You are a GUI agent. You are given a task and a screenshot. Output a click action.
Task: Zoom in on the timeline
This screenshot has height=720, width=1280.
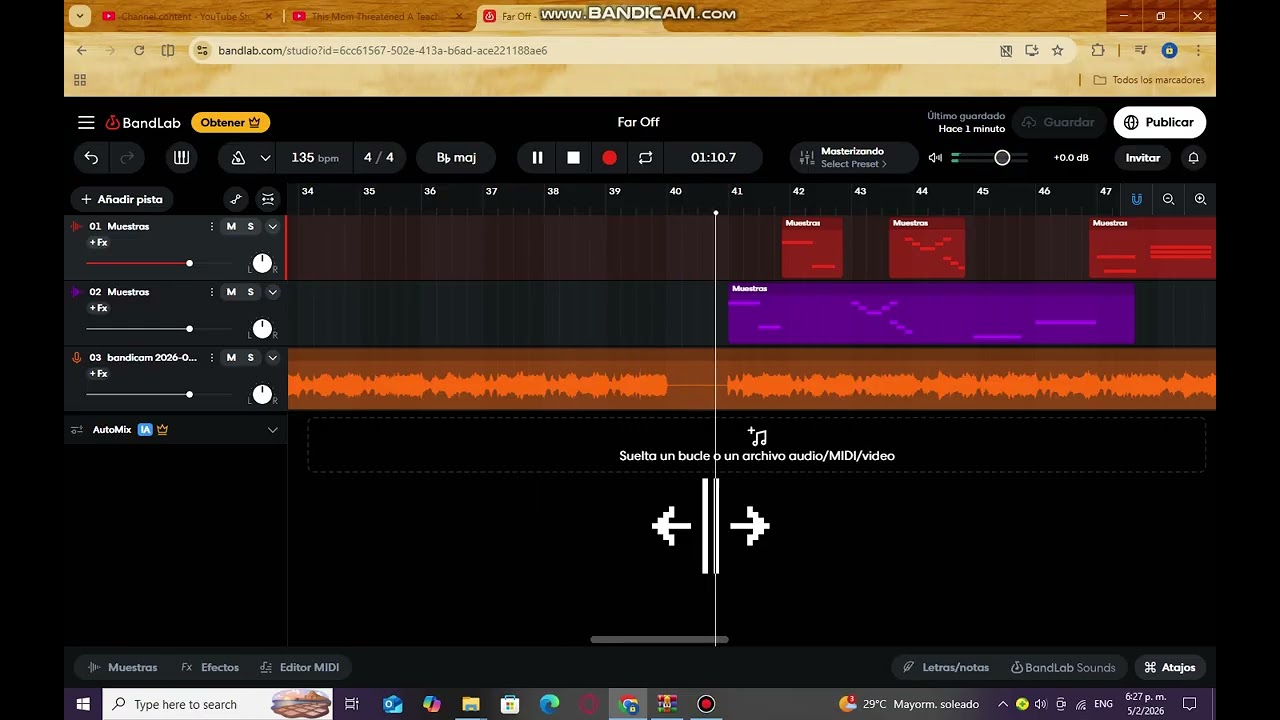click(1200, 199)
